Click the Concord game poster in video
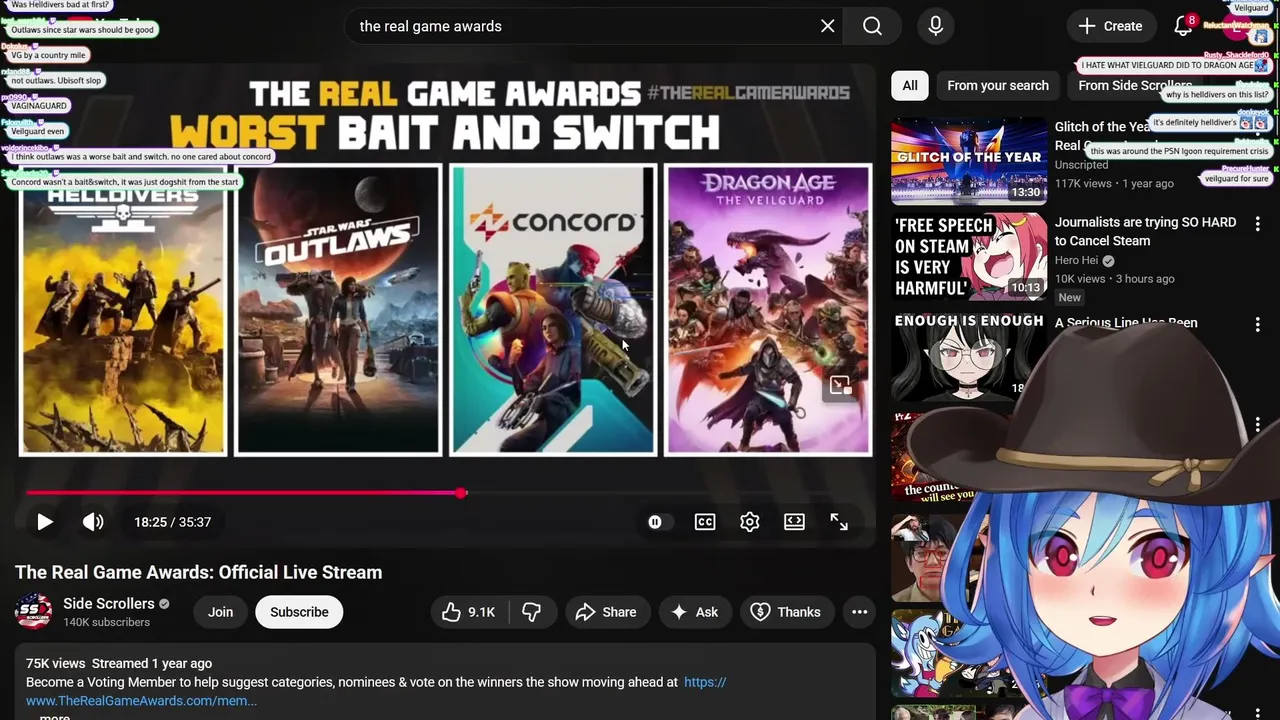 pos(553,310)
